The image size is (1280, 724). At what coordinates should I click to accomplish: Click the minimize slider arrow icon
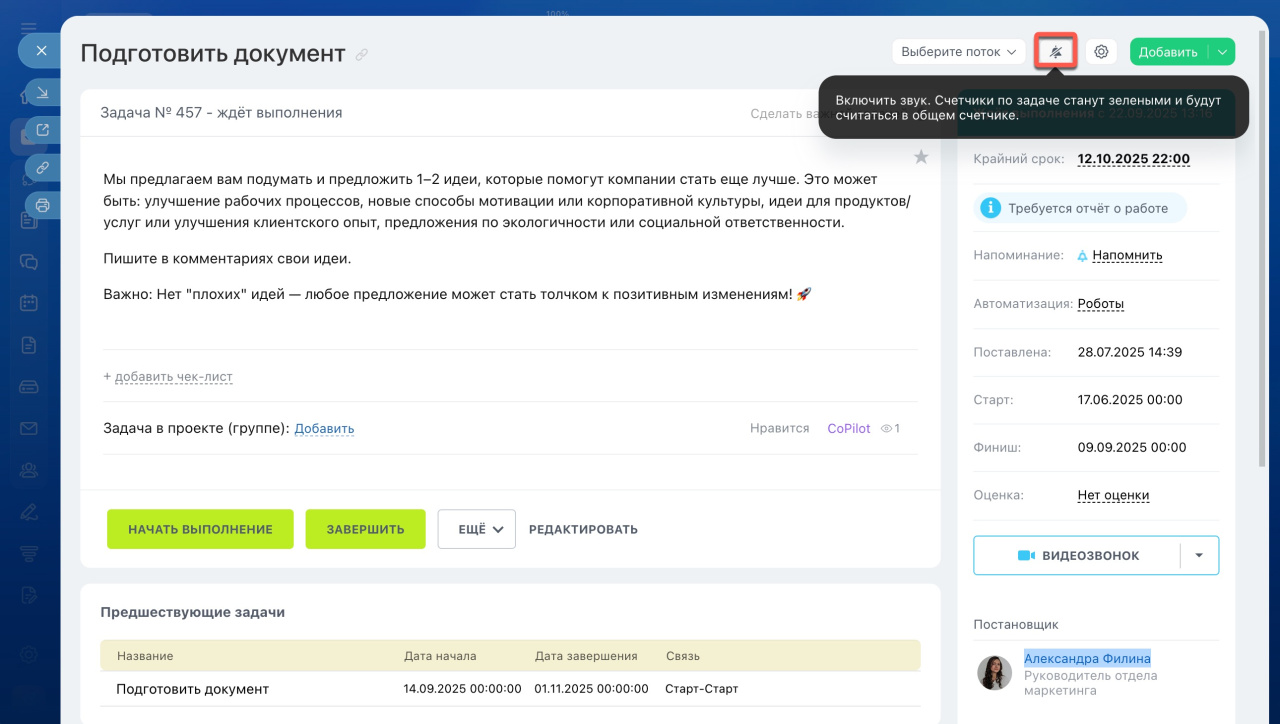43,93
